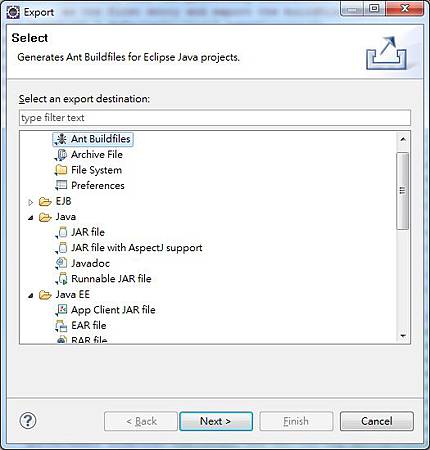The image size is (430, 450).
Task: Expand the EJB folder node
Action: coord(31,202)
